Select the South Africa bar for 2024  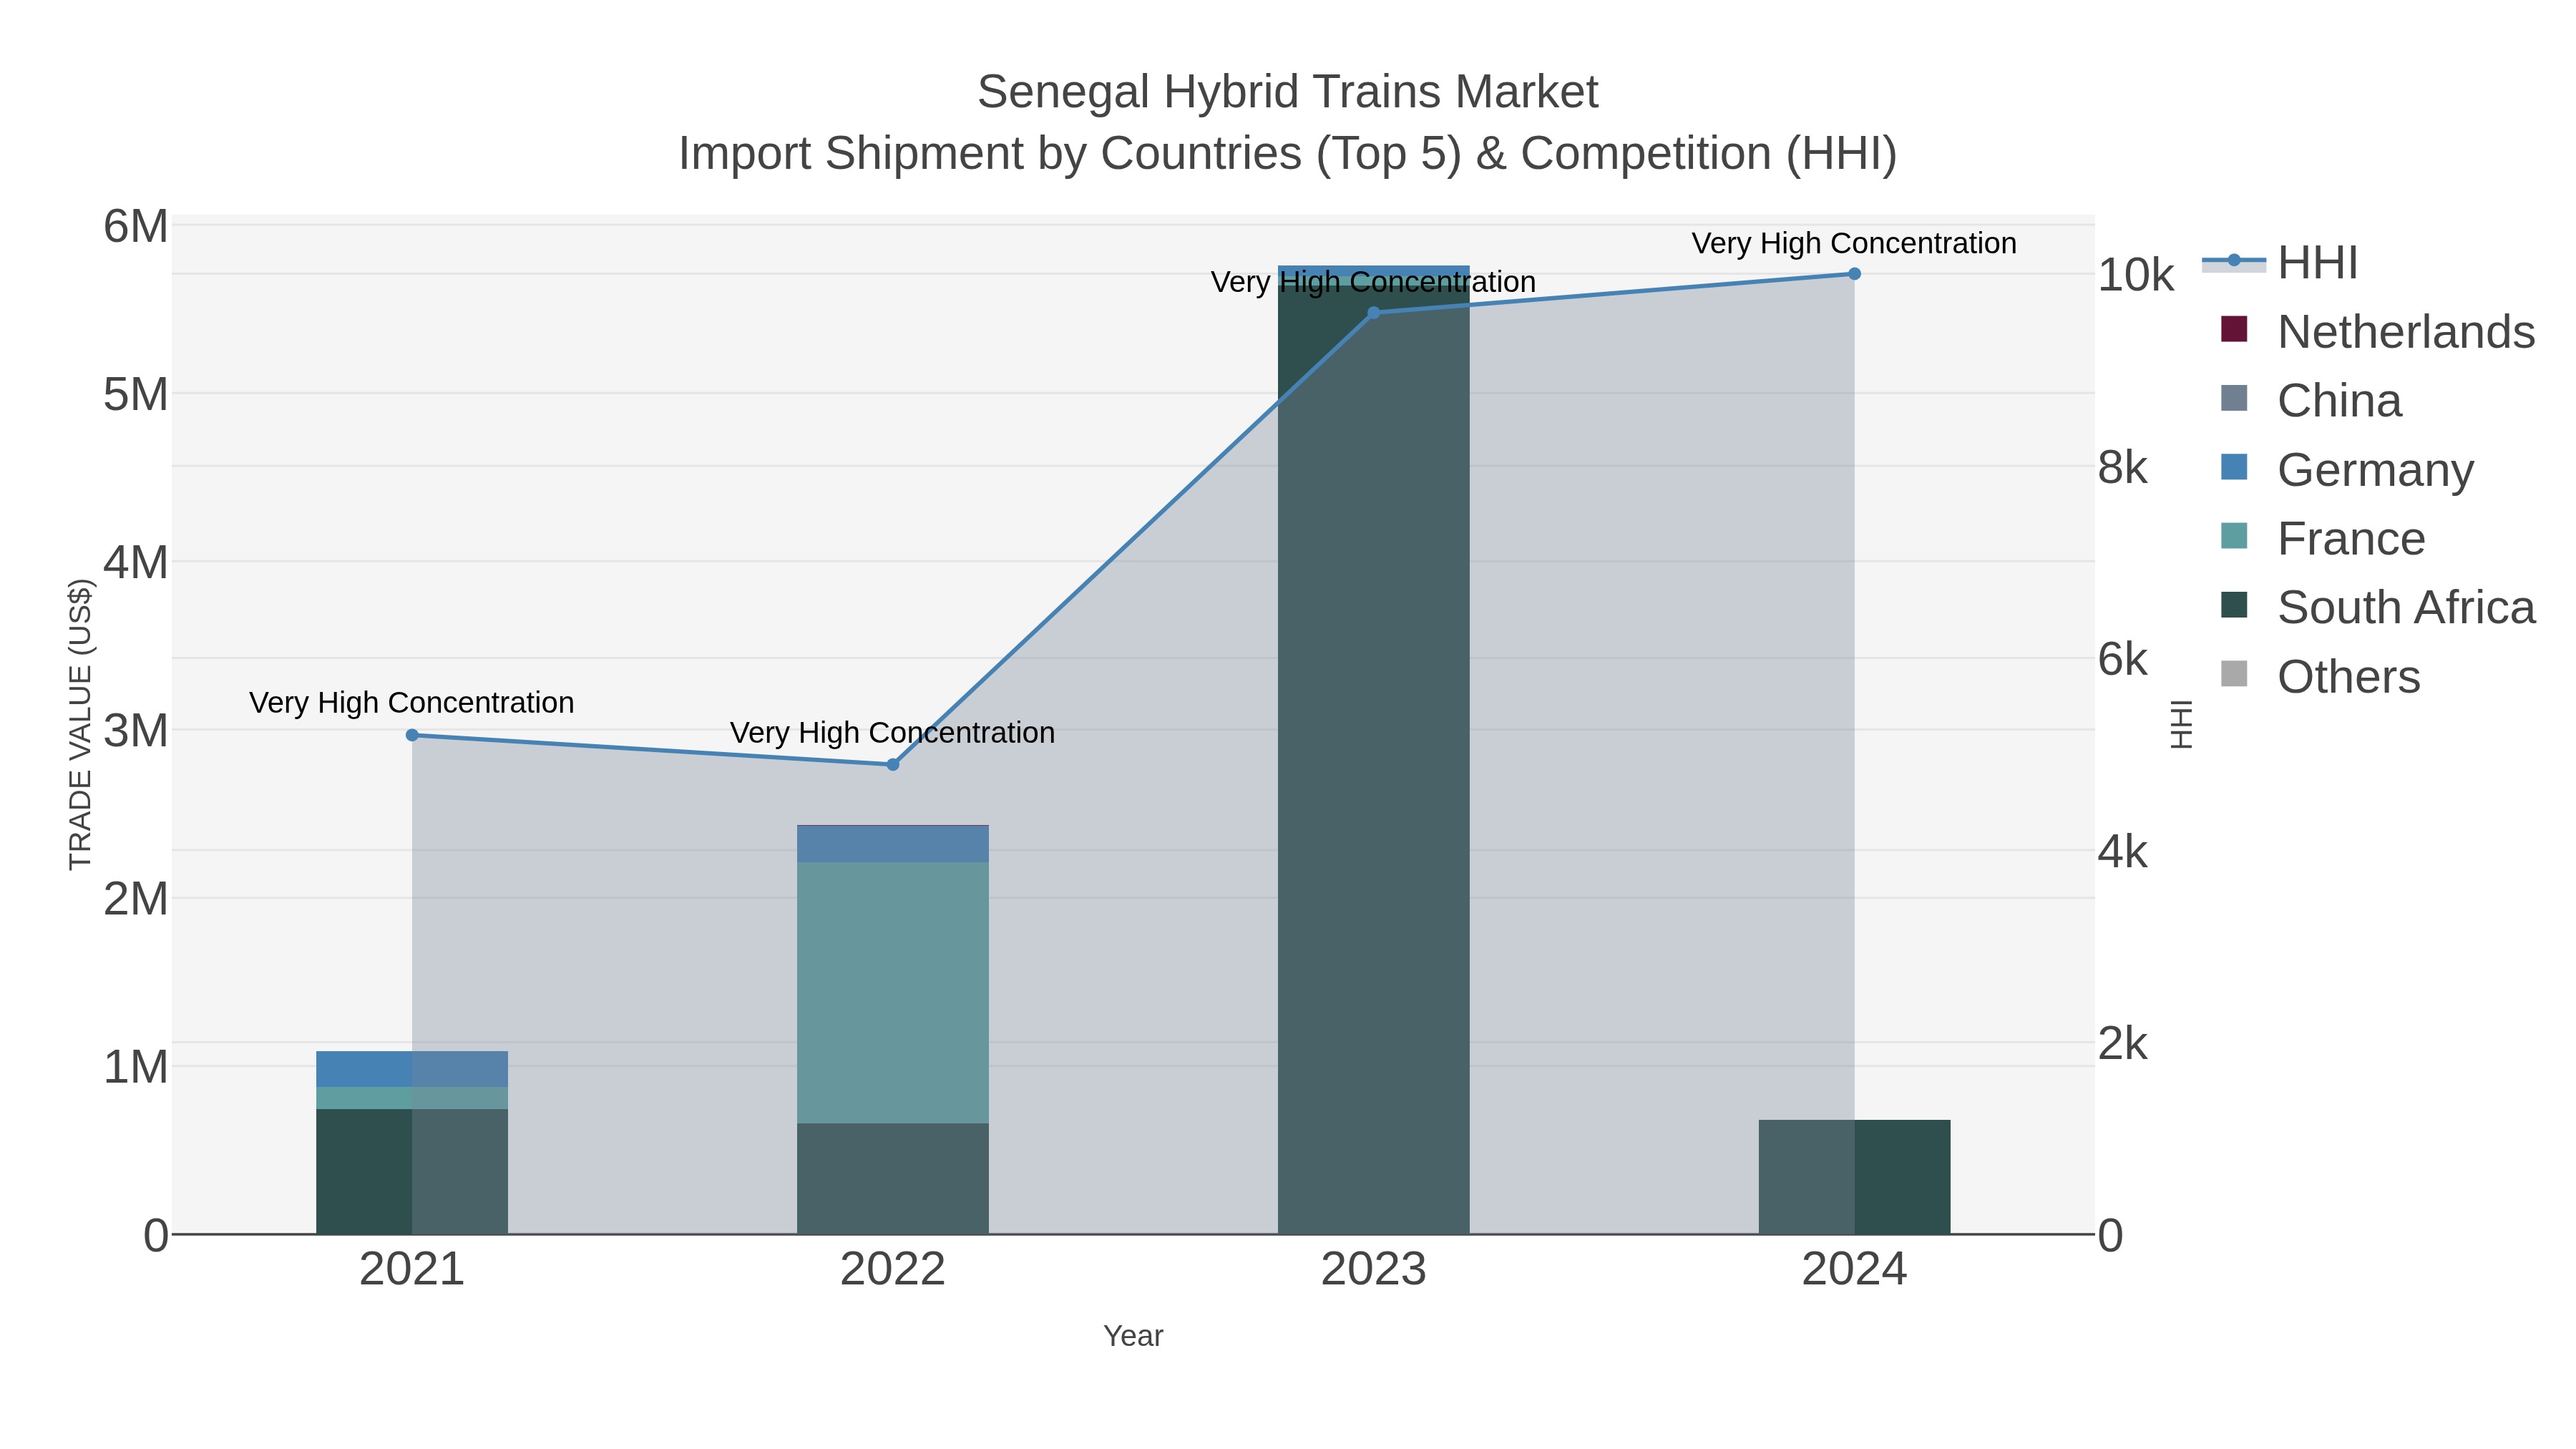[1854, 1177]
